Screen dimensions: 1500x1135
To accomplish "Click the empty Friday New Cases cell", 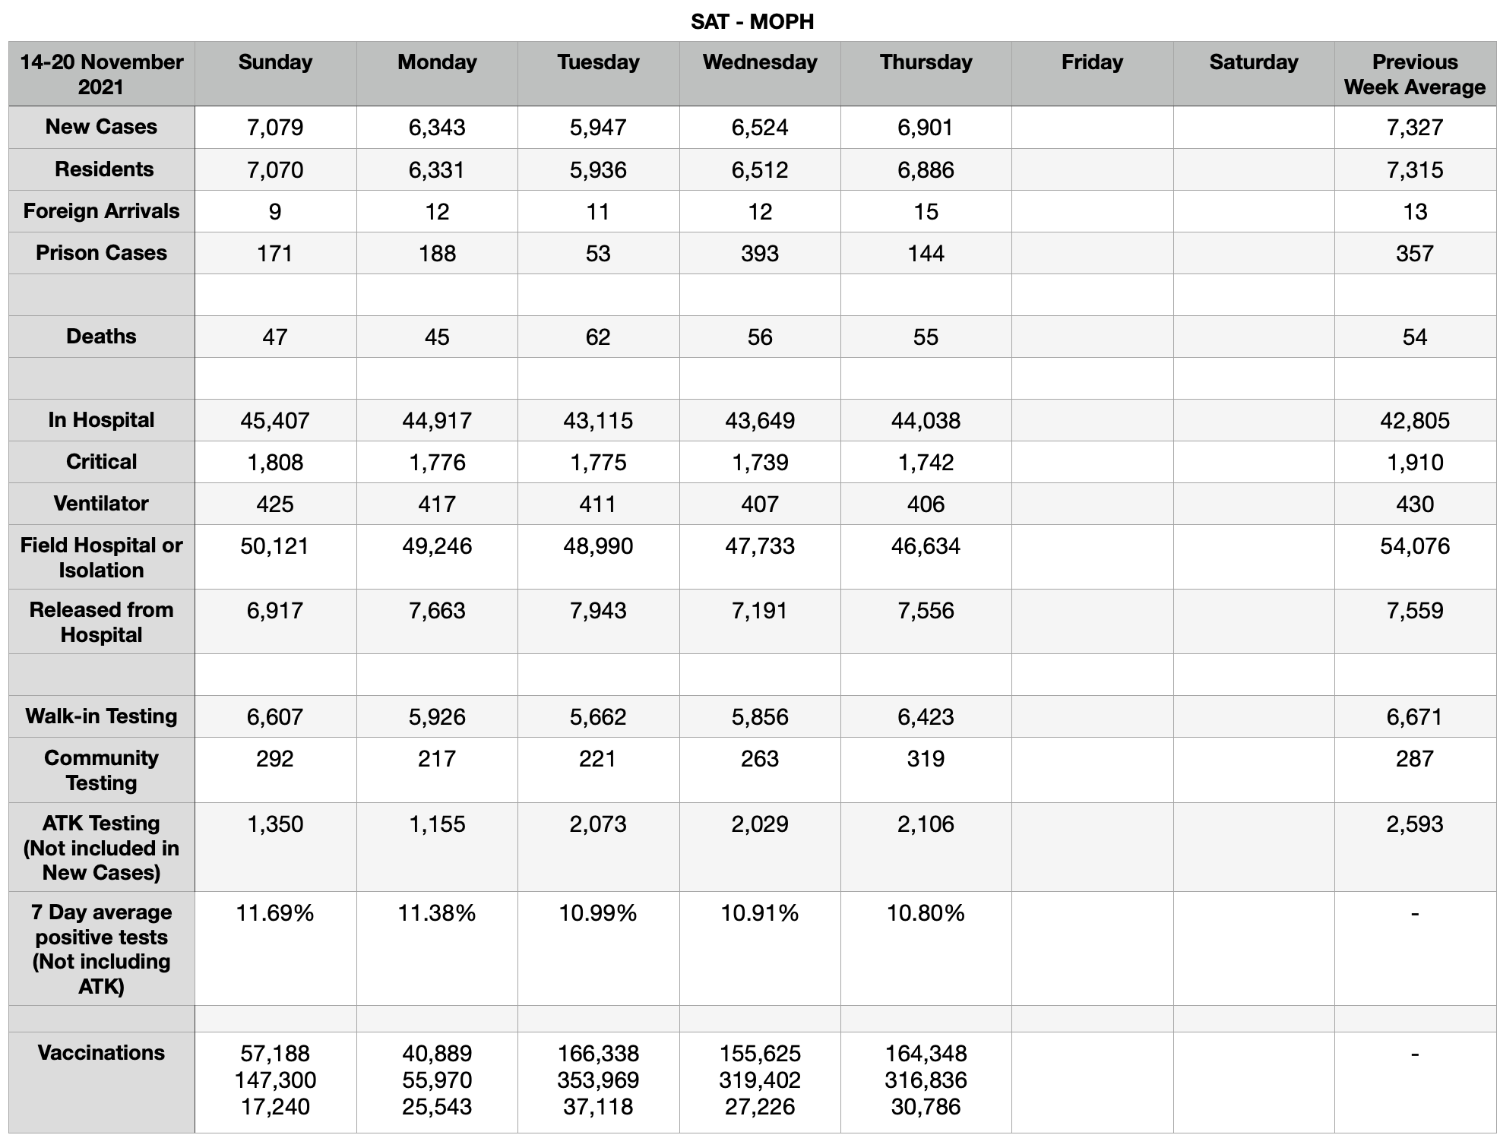I will pos(1092,127).
